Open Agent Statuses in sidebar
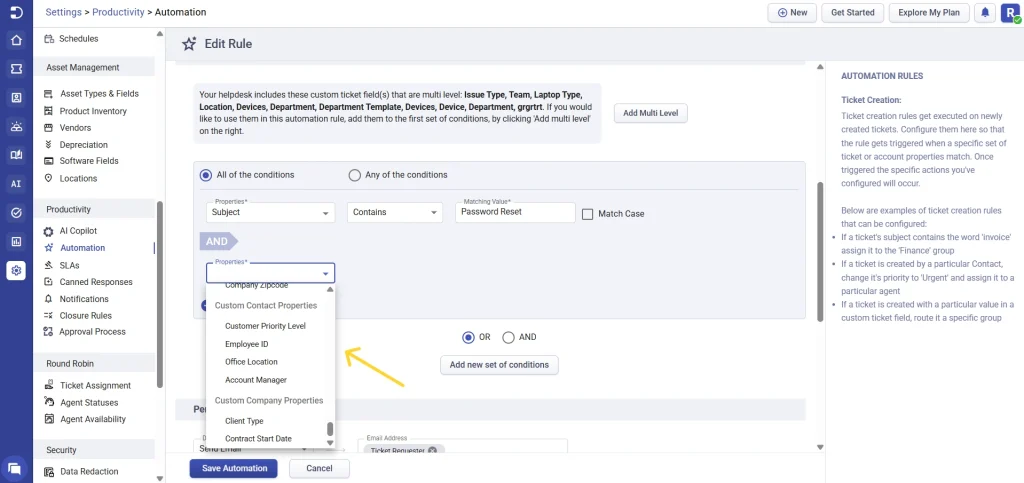The image size is (1024, 483). click(89, 403)
